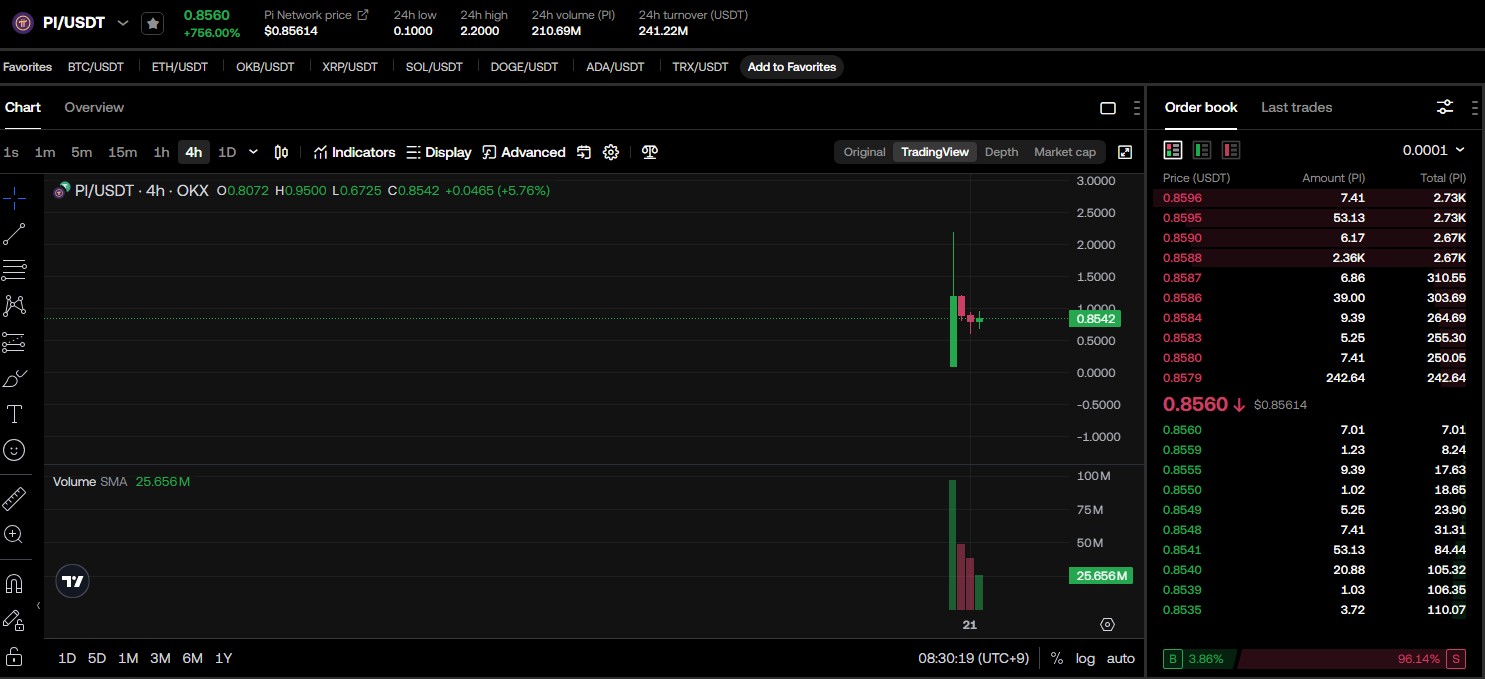
Task: Select the ruler measure tool
Action: click(x=14, y=497)
